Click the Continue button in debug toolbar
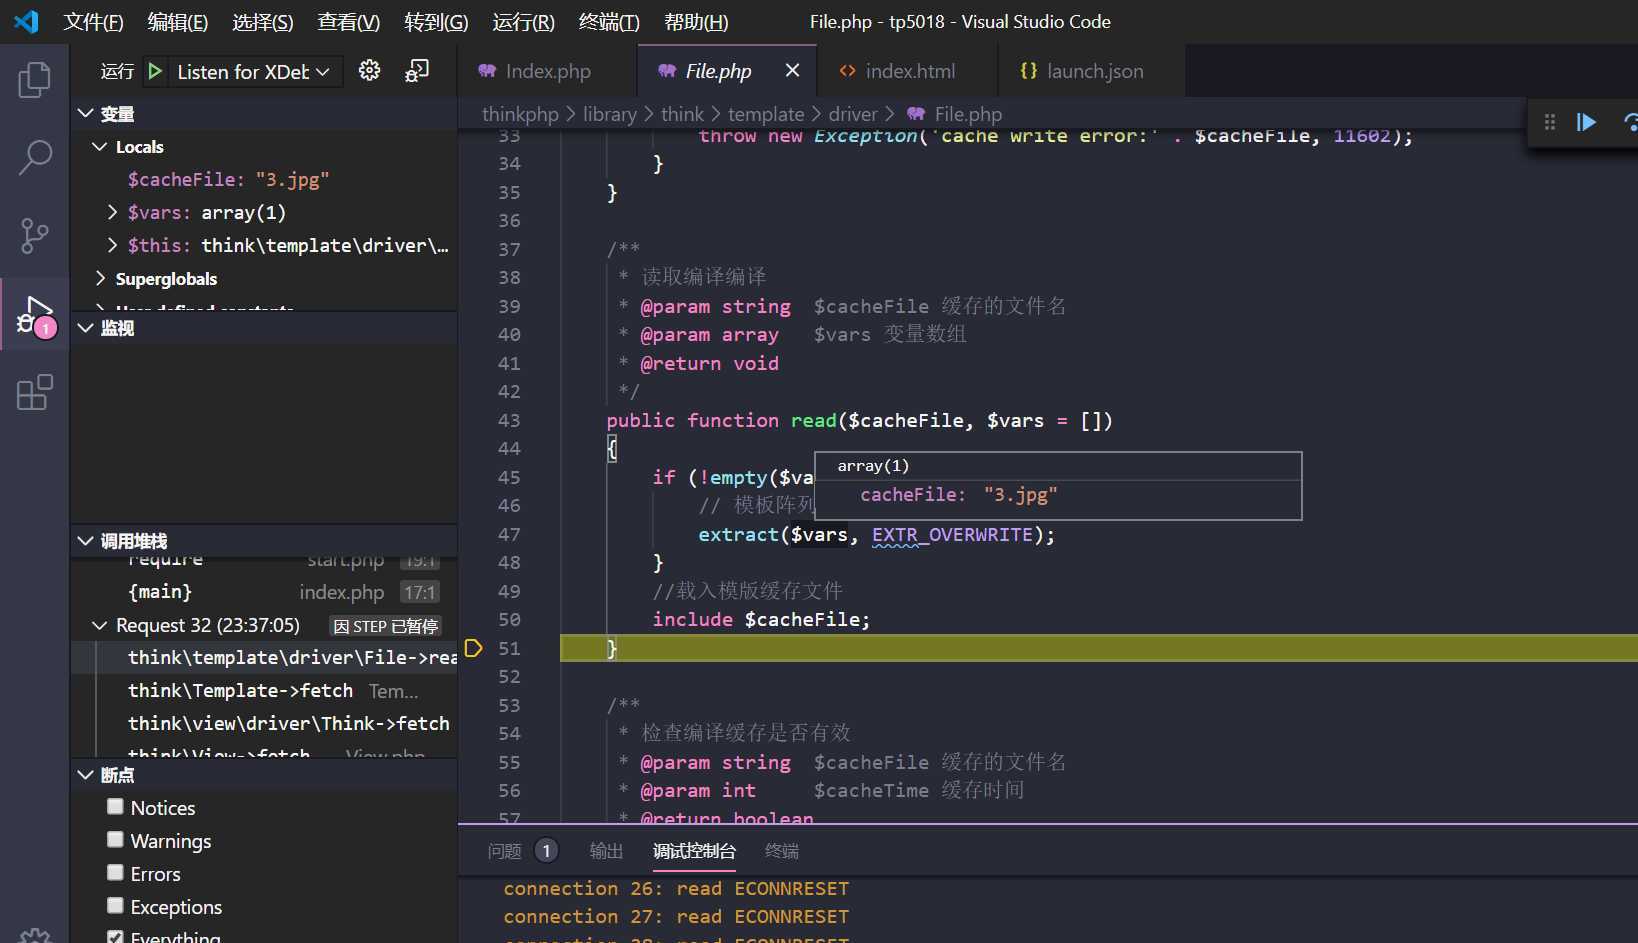The height and width of the screenshot is (943, 1638). tap(1586, 122)
